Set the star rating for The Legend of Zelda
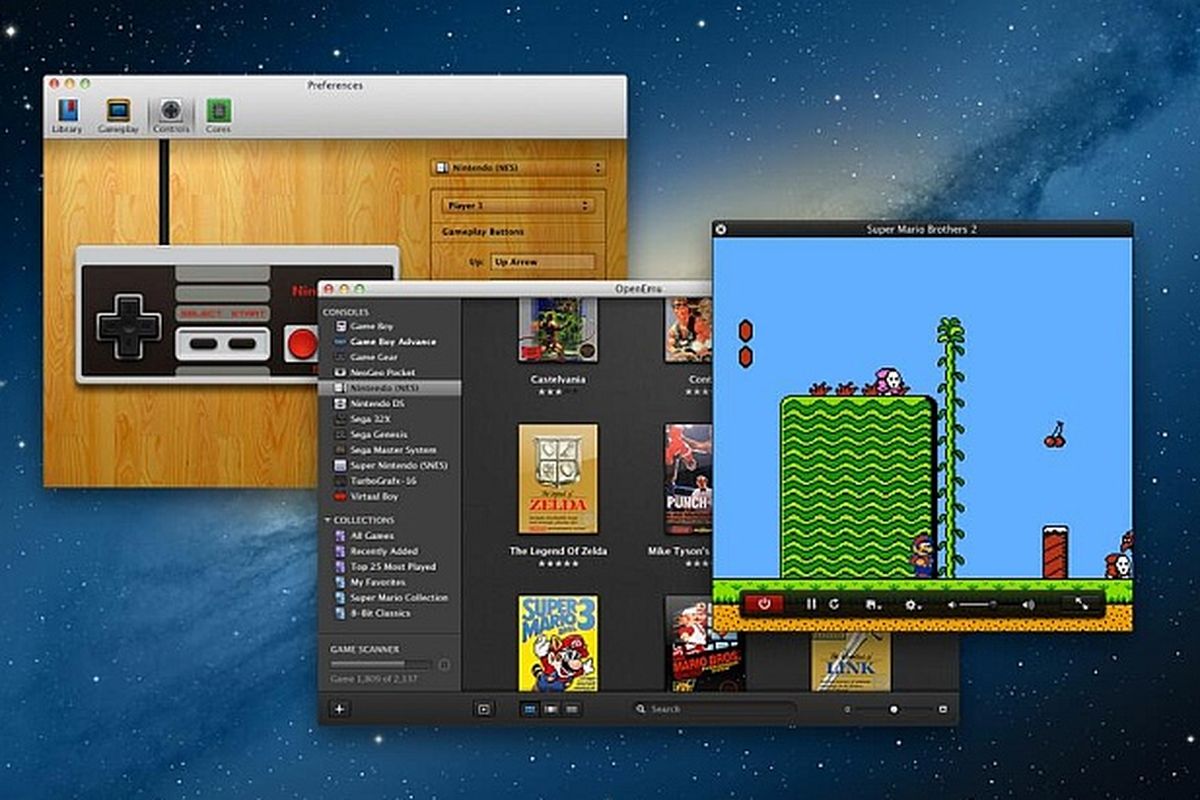Viewport: 1200px width, 800px height. (558, 564)
